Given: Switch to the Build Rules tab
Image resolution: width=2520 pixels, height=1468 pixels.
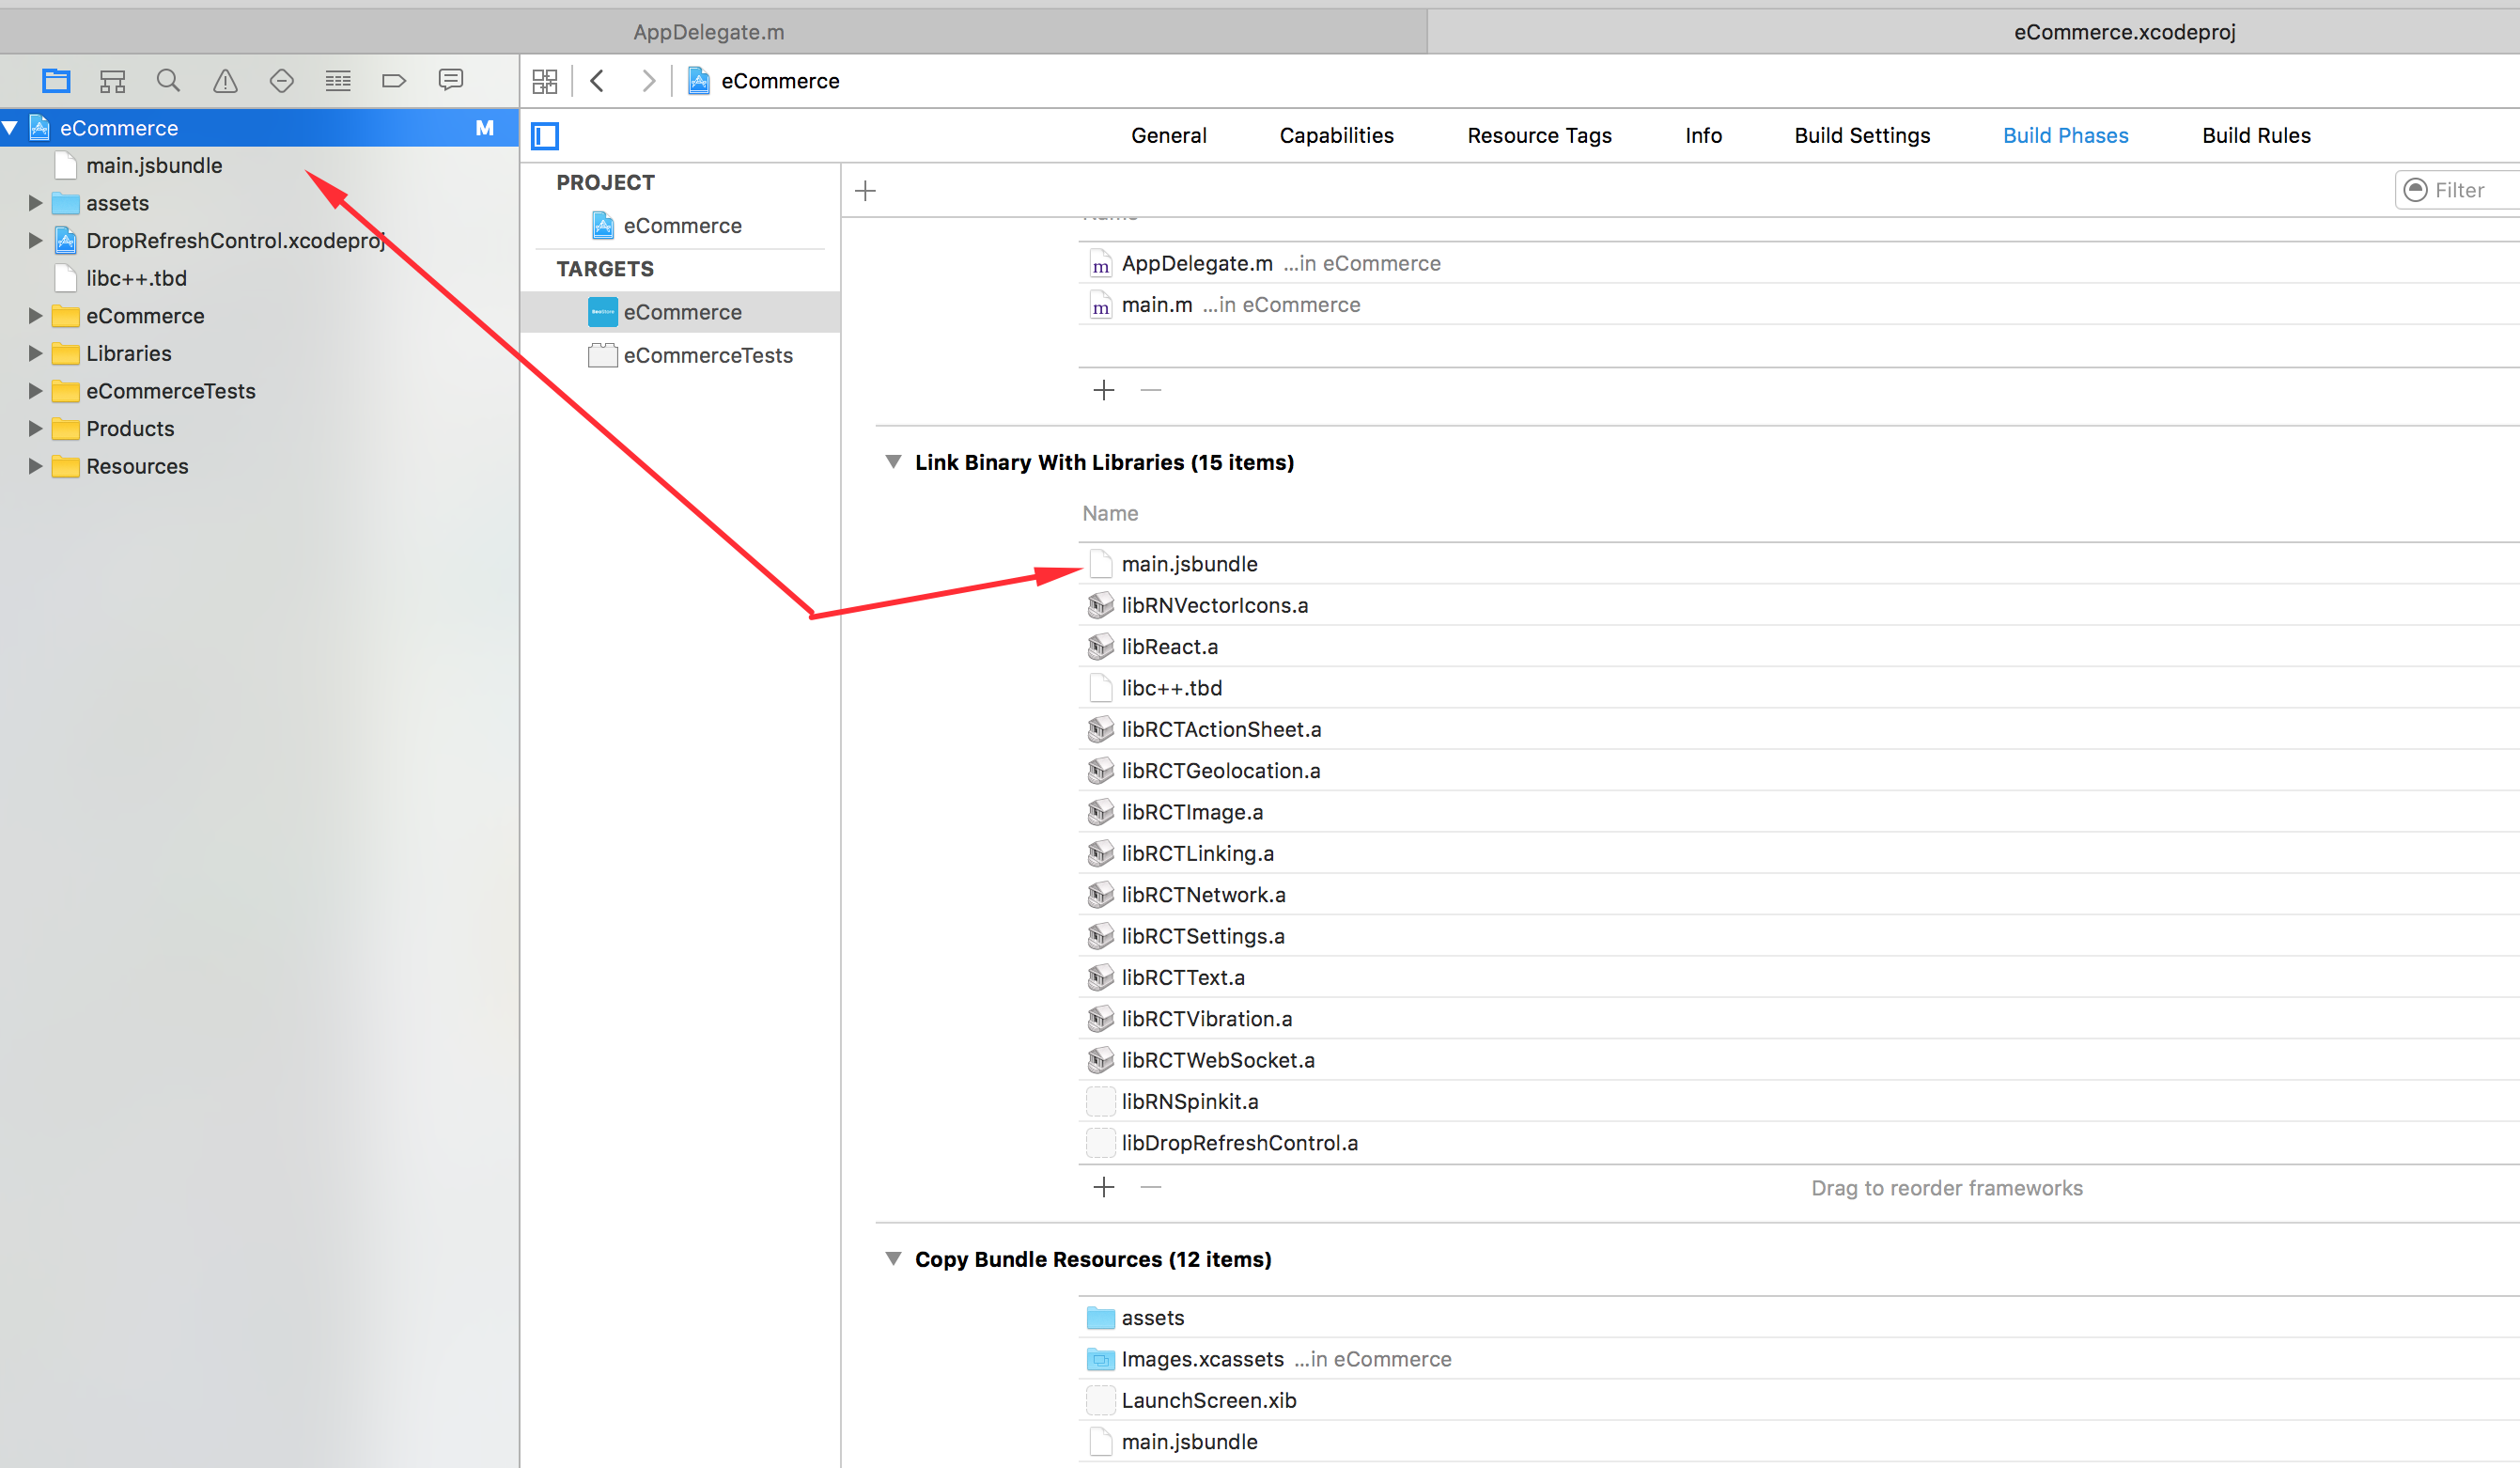Looking at the screenshot, I should tap(2256, 135).
